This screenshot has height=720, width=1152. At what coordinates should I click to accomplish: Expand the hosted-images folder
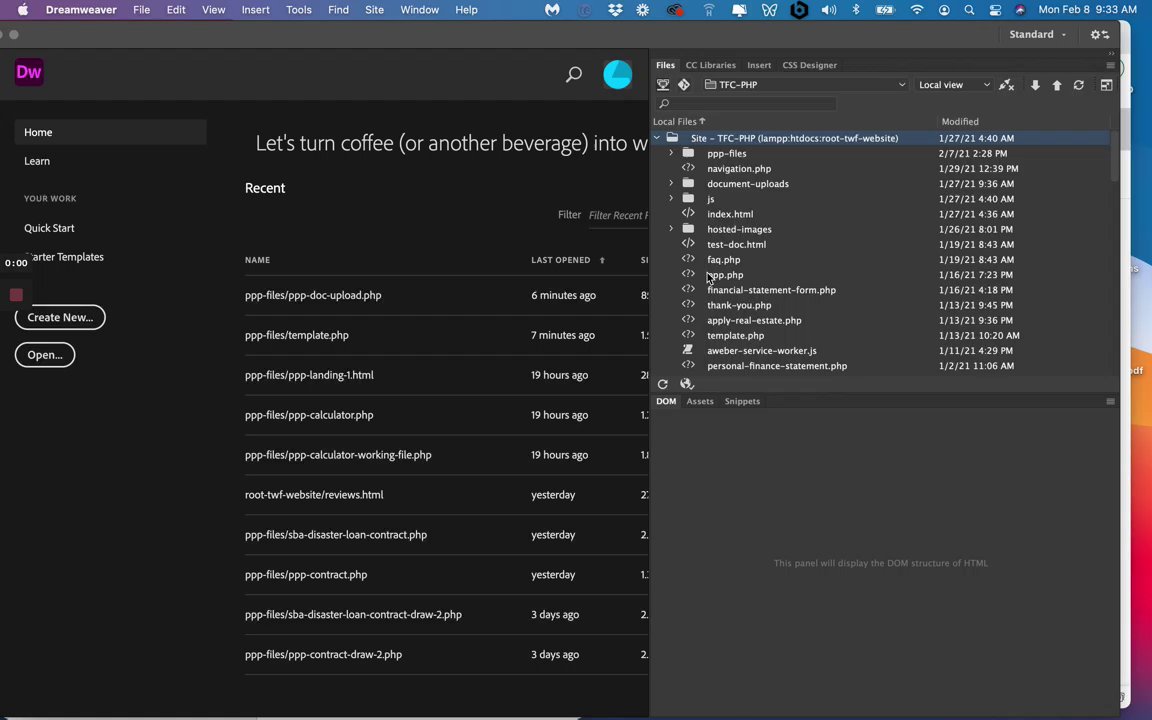[671, 229]
